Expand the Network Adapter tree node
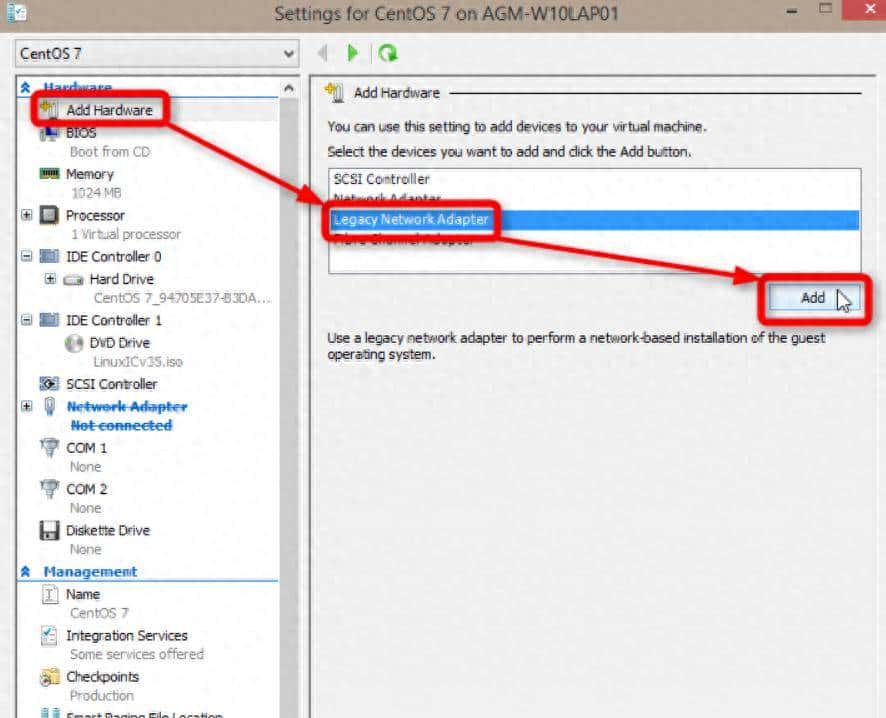Viewport: 886px width, 718px height. pyautogui.click(x=27, y=406)
